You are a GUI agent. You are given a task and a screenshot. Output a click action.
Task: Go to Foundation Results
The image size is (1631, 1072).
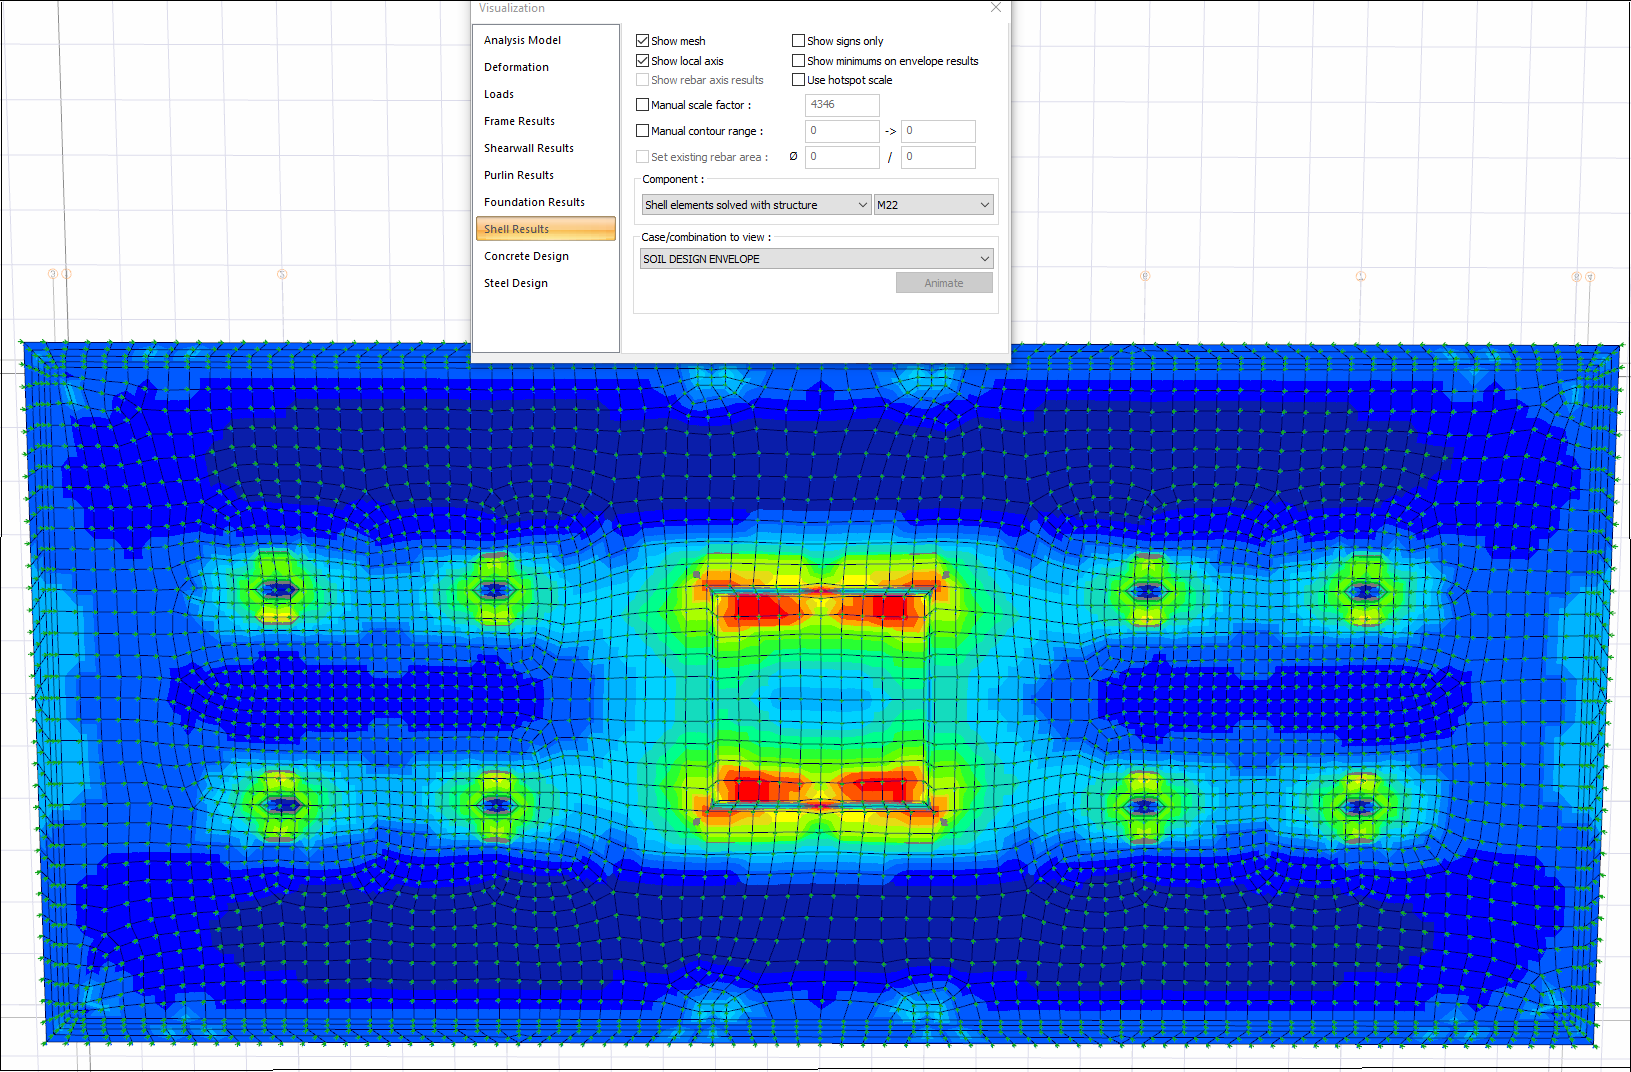pyautogui.click(x=534, y=202)
